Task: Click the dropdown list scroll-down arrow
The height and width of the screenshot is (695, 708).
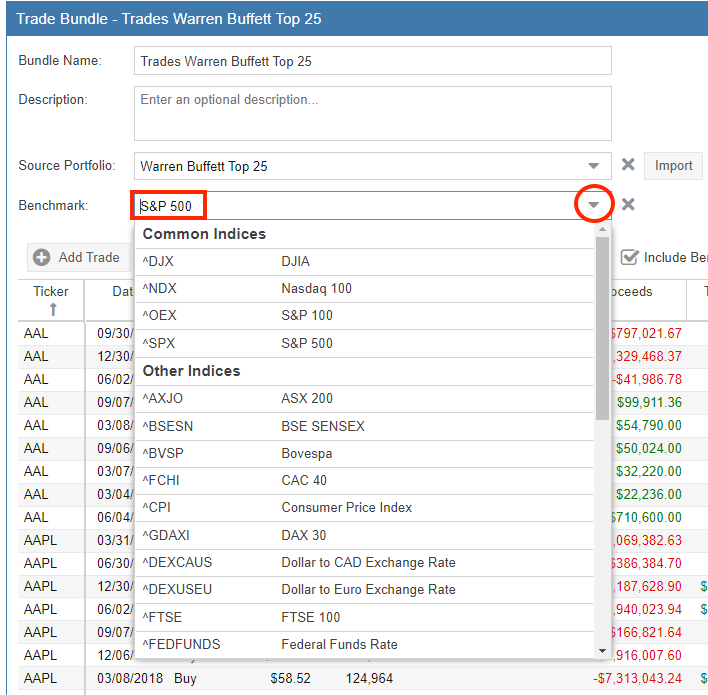Action: (x=602, y=651)
